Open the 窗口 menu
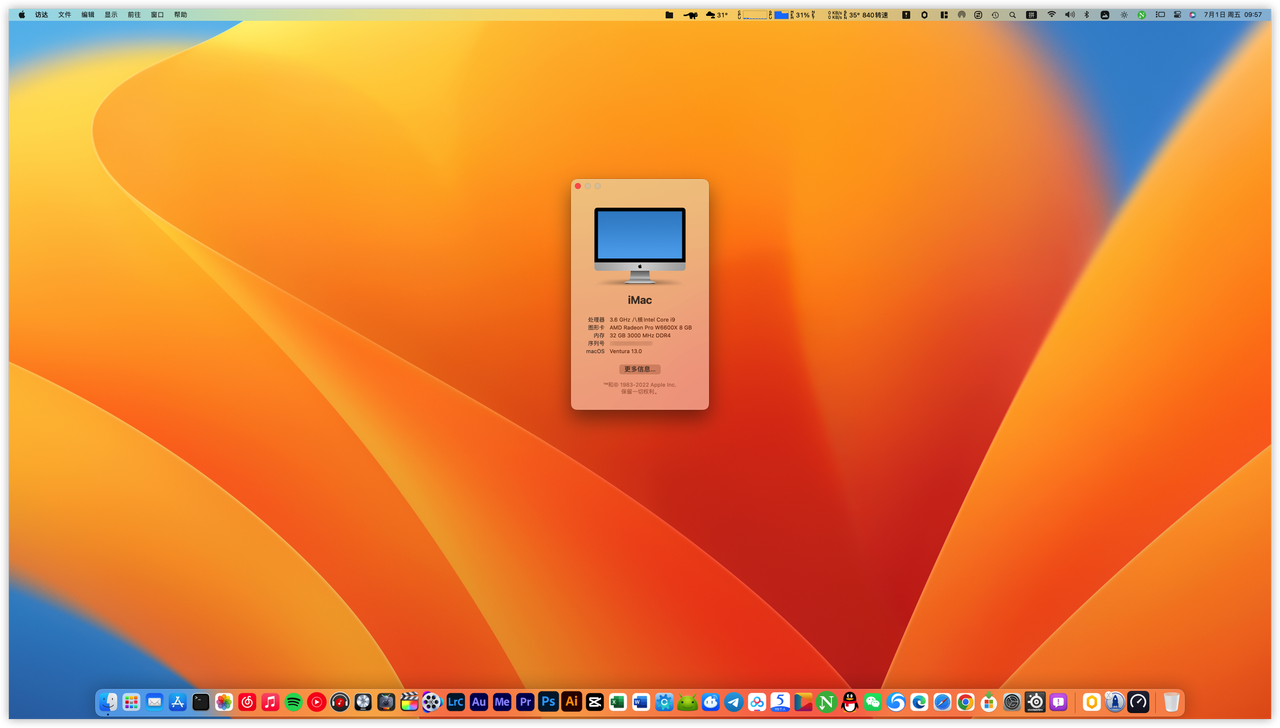The width and height of the screenshot is (1280, 728). (x=157, y=15)
